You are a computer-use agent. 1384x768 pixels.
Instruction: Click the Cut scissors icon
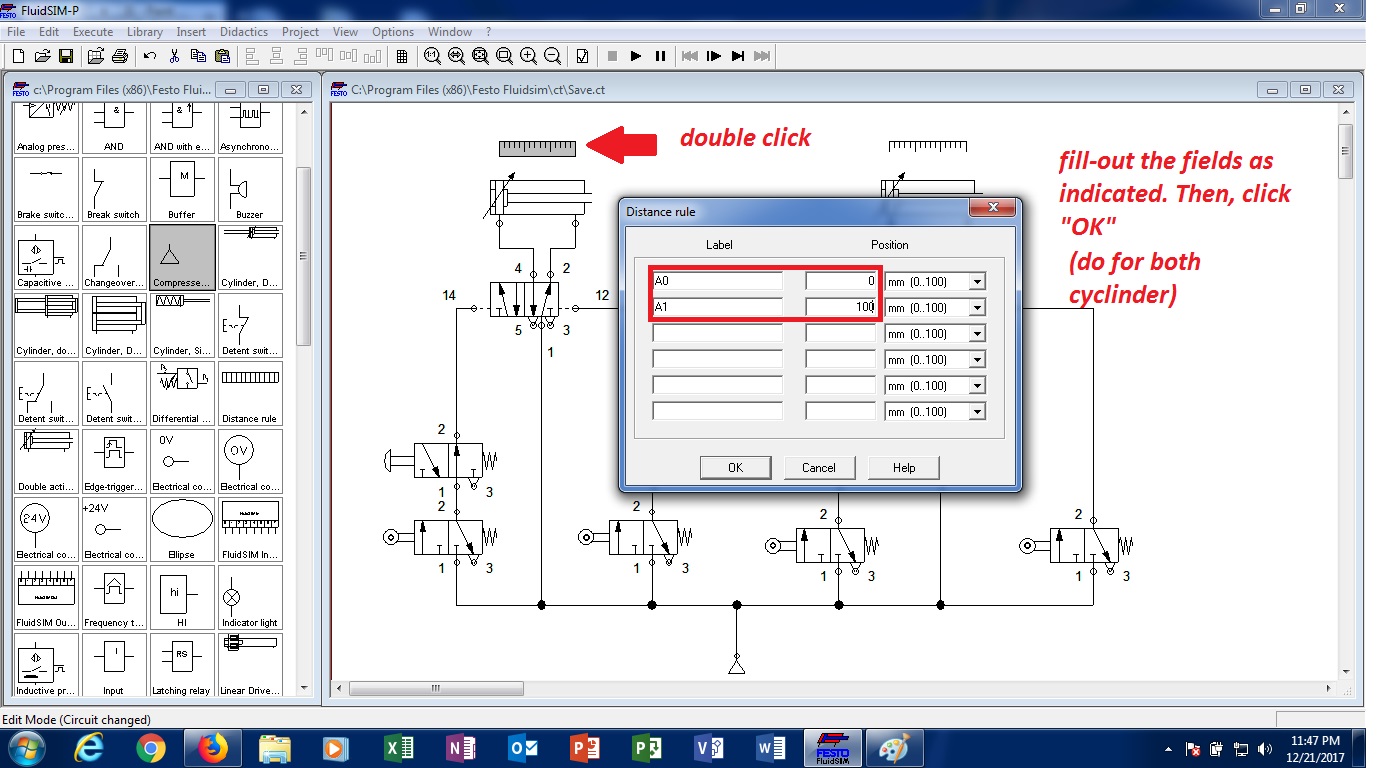pyautogui.click(x=174, y=56)
